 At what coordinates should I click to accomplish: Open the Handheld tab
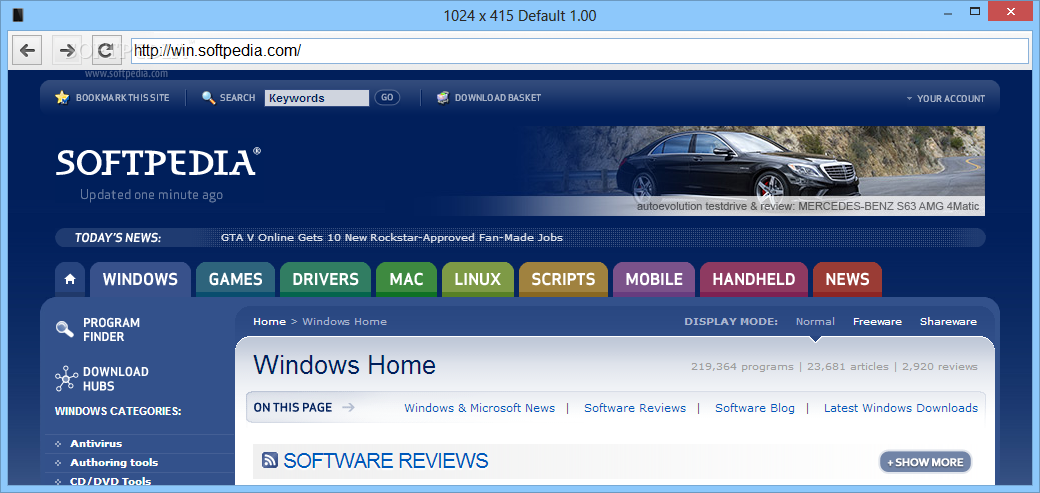pos(753,279)
